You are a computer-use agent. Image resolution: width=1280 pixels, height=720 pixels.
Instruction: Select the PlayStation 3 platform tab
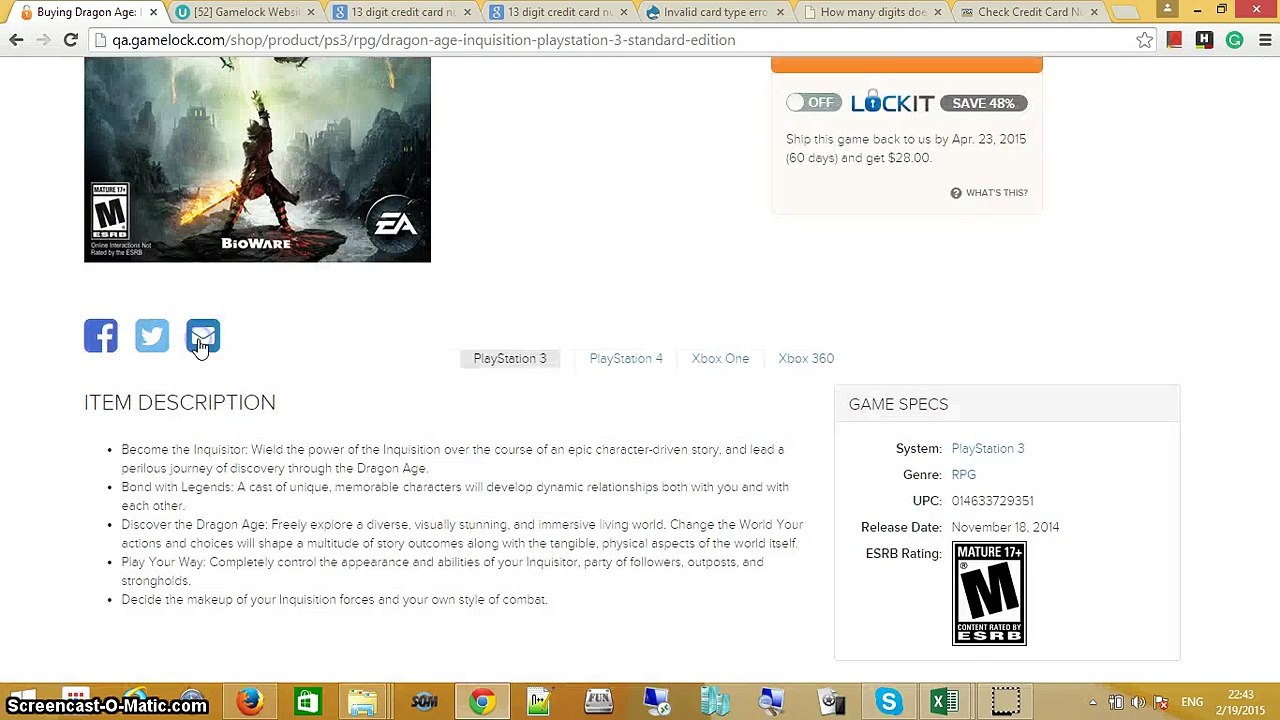coord(510,358)
